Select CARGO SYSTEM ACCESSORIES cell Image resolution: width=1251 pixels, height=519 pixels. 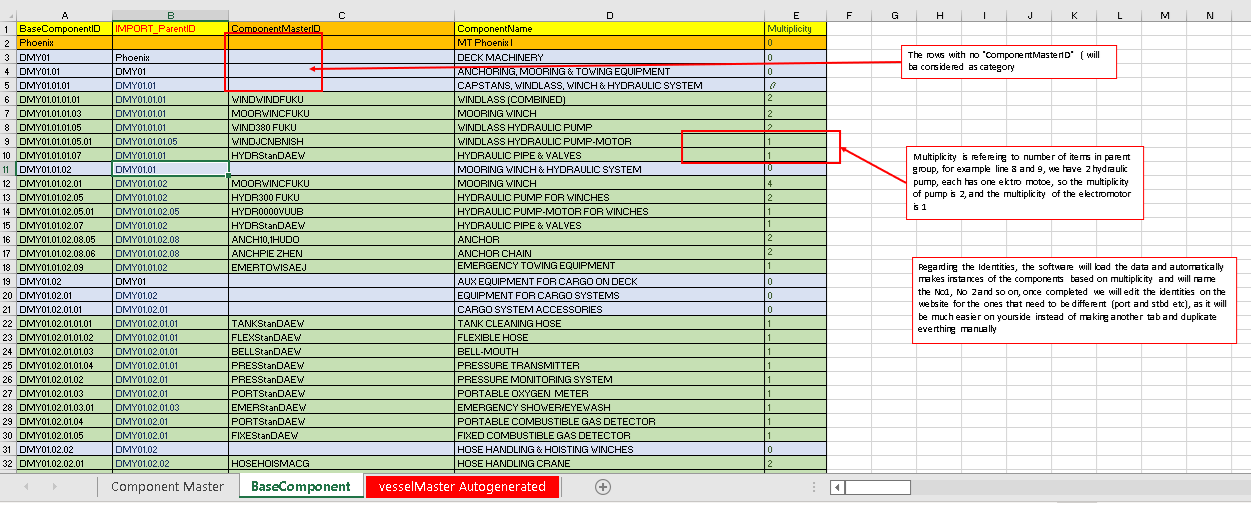[609, 309]
